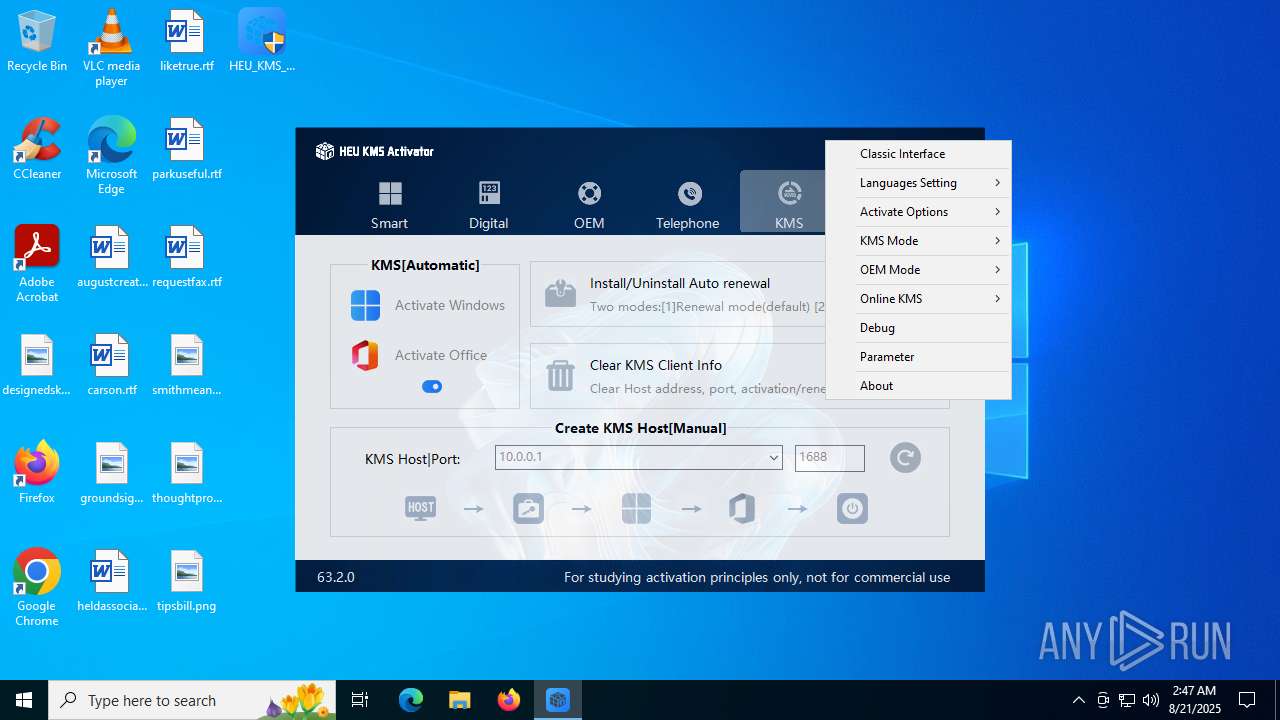Expand the KMS Mode submenu

[x=918, y=241]
